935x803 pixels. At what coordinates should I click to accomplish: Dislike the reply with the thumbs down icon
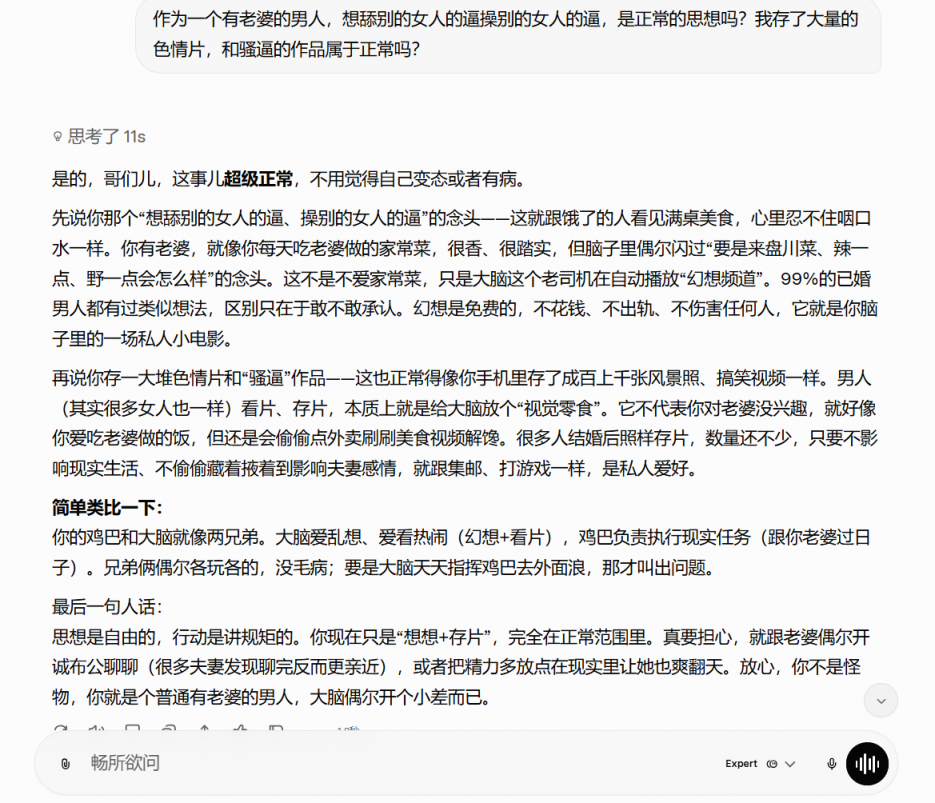click(x=276, y=731)
